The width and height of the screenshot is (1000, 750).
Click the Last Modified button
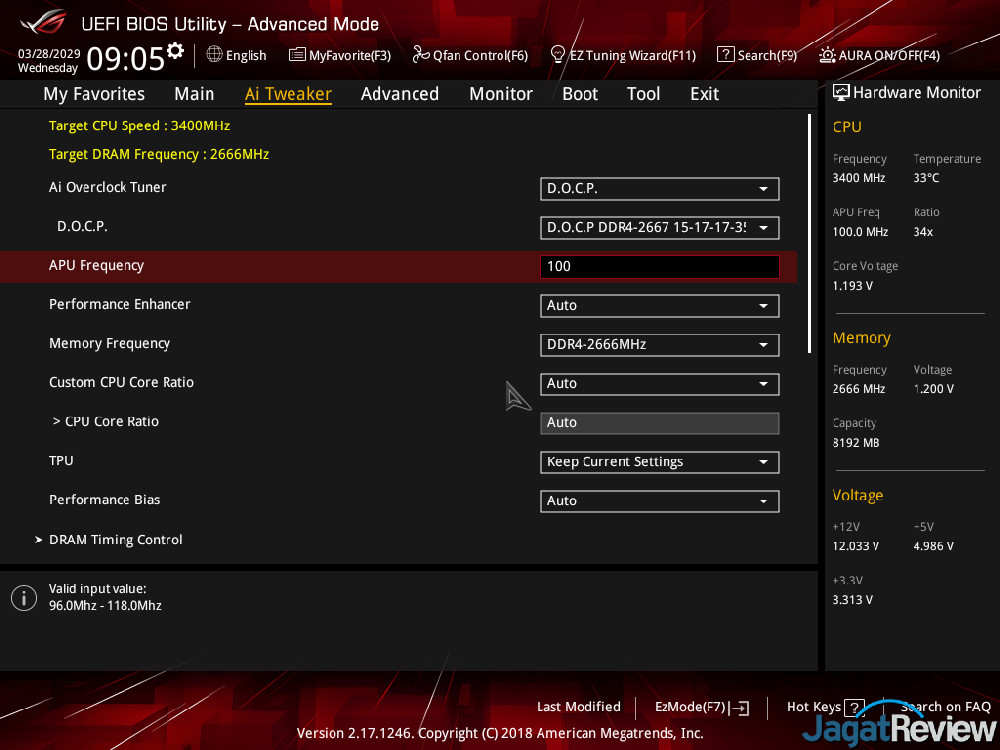coord(578,707)
